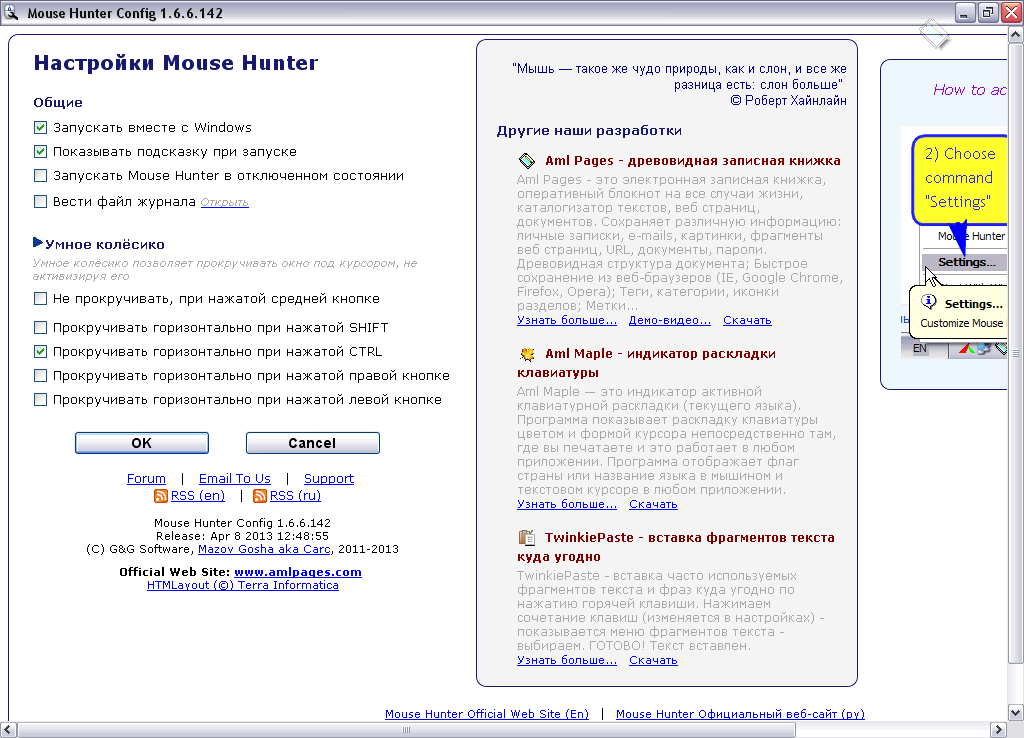Click the RSS (en) feed icon
The height and width of the screenshot is (738, 1024).
click(161, 496)
